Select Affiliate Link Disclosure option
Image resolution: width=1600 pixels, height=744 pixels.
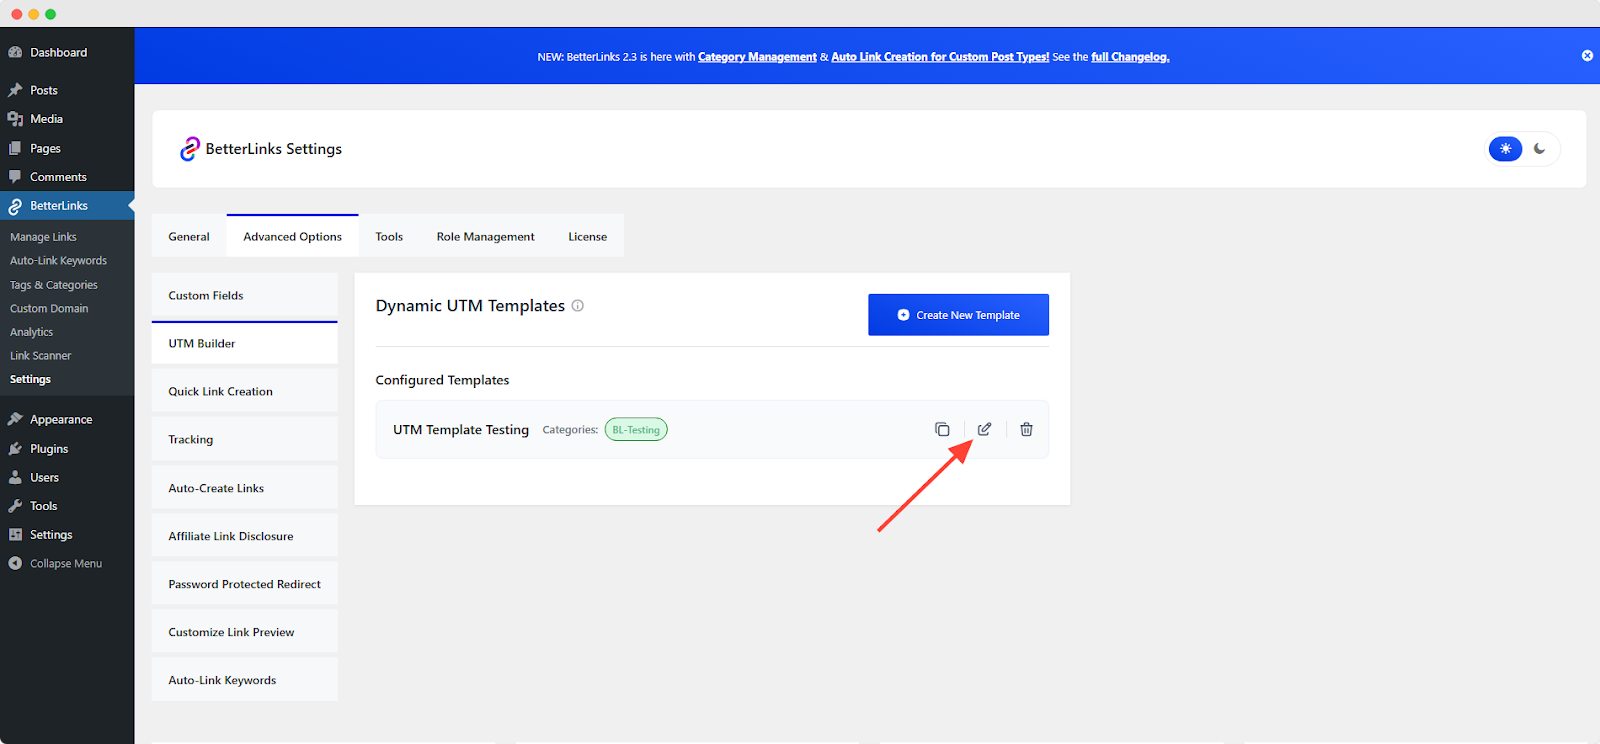coord(245,536)
